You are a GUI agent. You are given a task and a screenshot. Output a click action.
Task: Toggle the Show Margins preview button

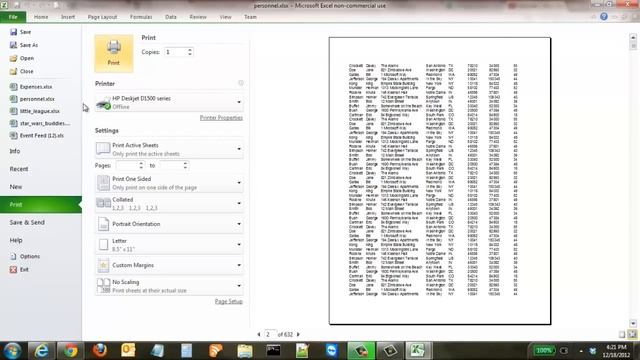[x=622, y=334]
